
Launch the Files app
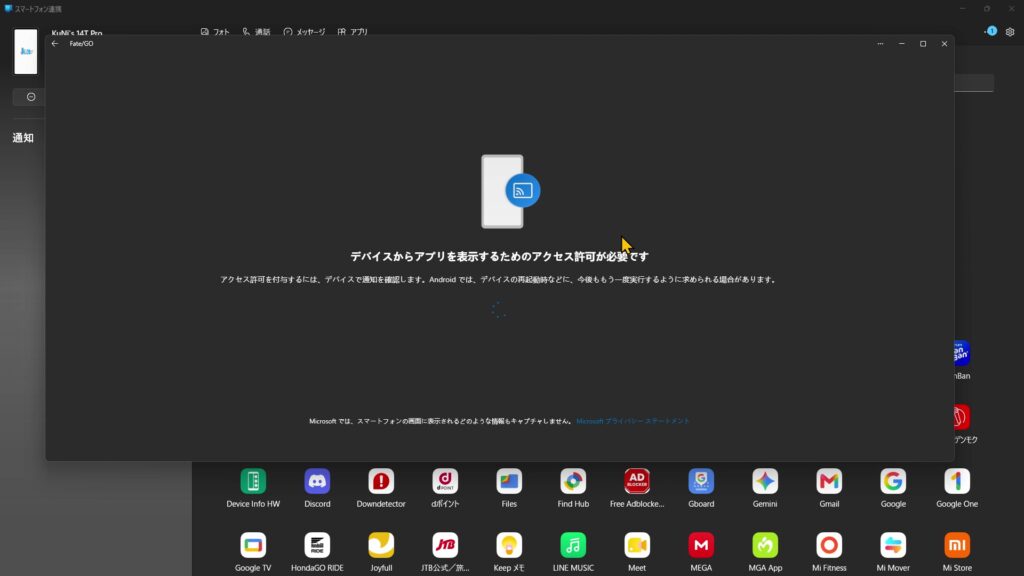point(509,481)
